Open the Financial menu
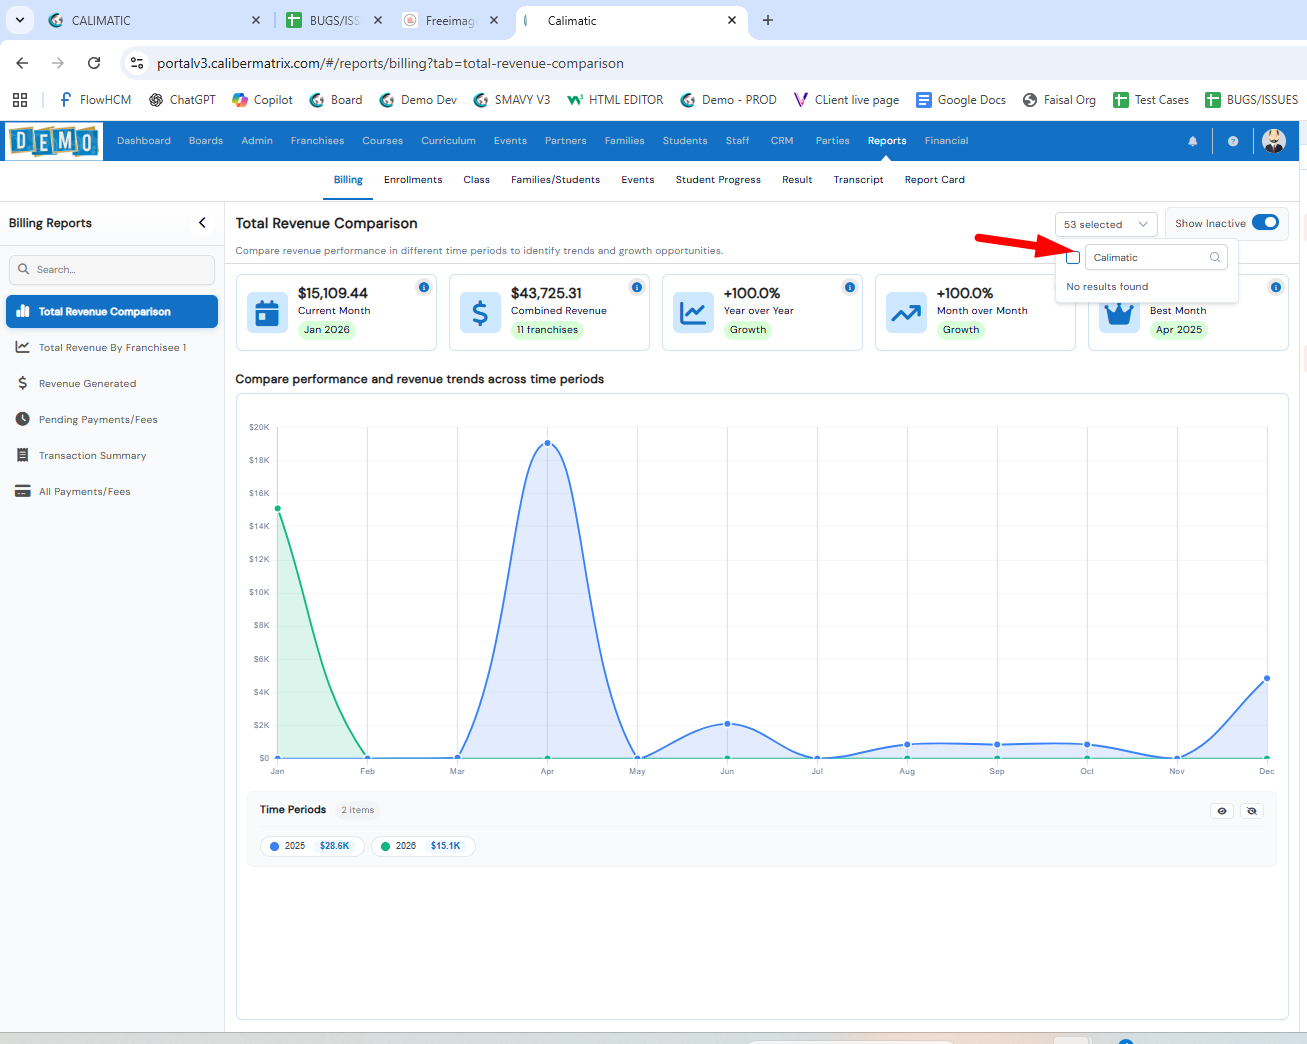The image size is (1307, 1044). click(946, 141)
